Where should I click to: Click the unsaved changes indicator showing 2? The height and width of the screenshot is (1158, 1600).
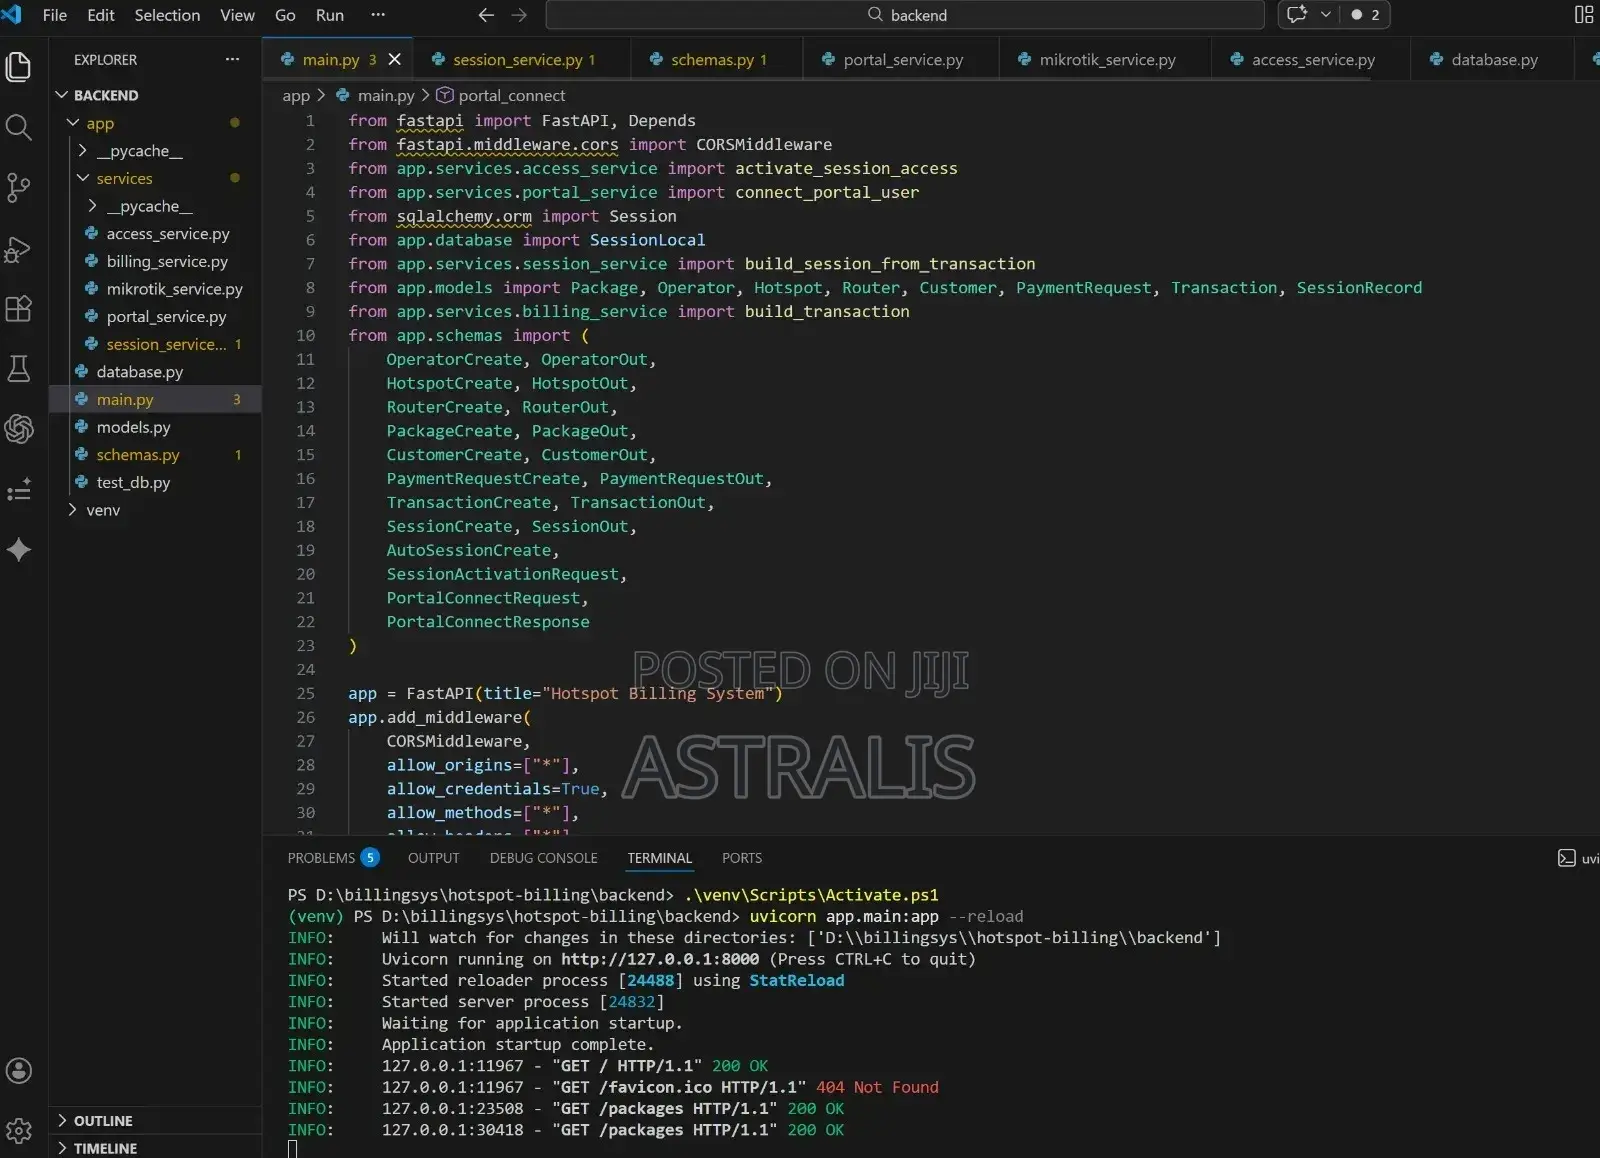1365,15
